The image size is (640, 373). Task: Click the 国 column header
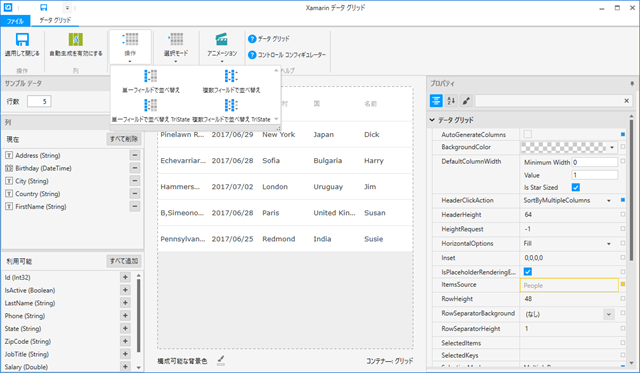pos(316,104)
